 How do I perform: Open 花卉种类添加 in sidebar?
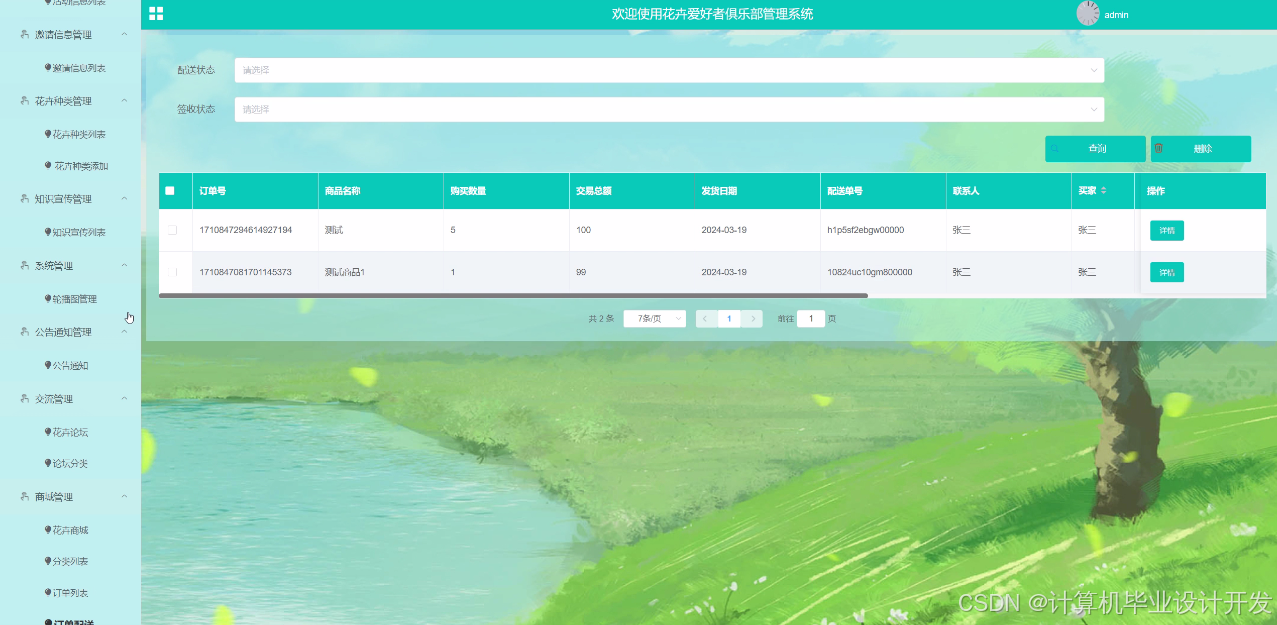click(81, 166)
